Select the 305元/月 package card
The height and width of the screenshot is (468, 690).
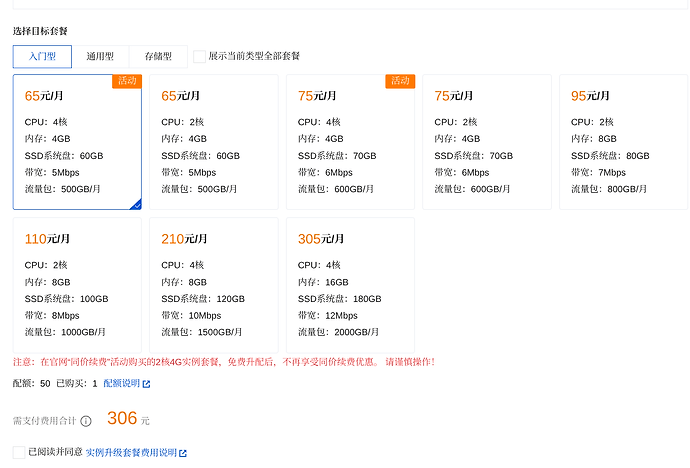(x=350, y=285)
